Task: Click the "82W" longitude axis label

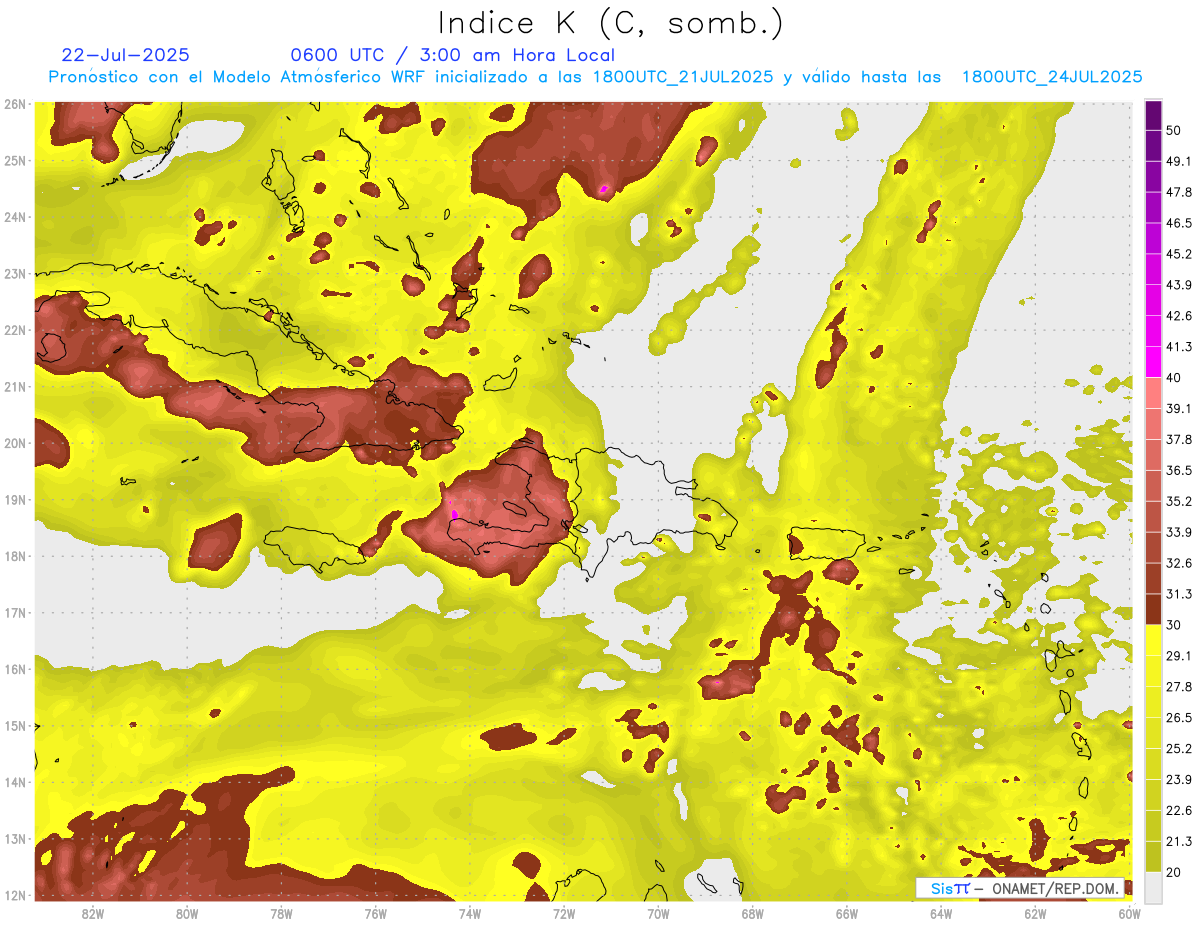Action: [x=93, y=913]
